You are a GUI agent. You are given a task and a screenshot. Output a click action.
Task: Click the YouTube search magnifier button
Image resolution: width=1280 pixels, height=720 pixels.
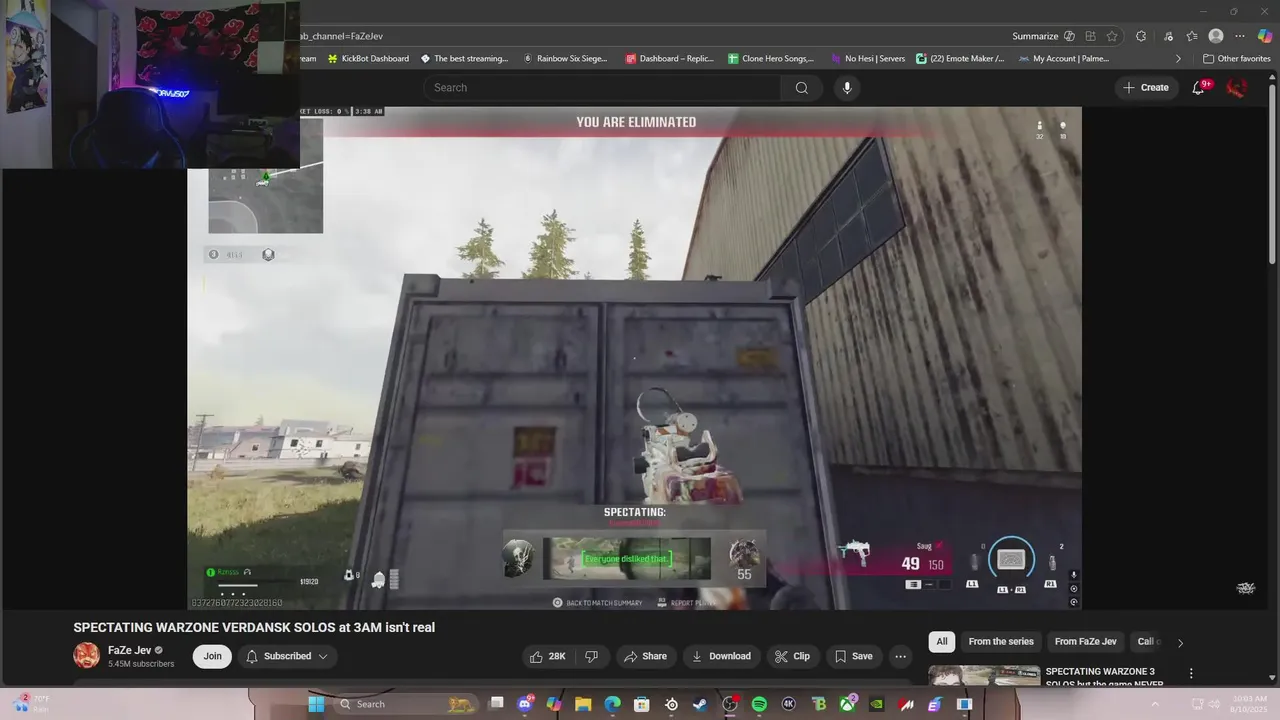click(801, 88)
